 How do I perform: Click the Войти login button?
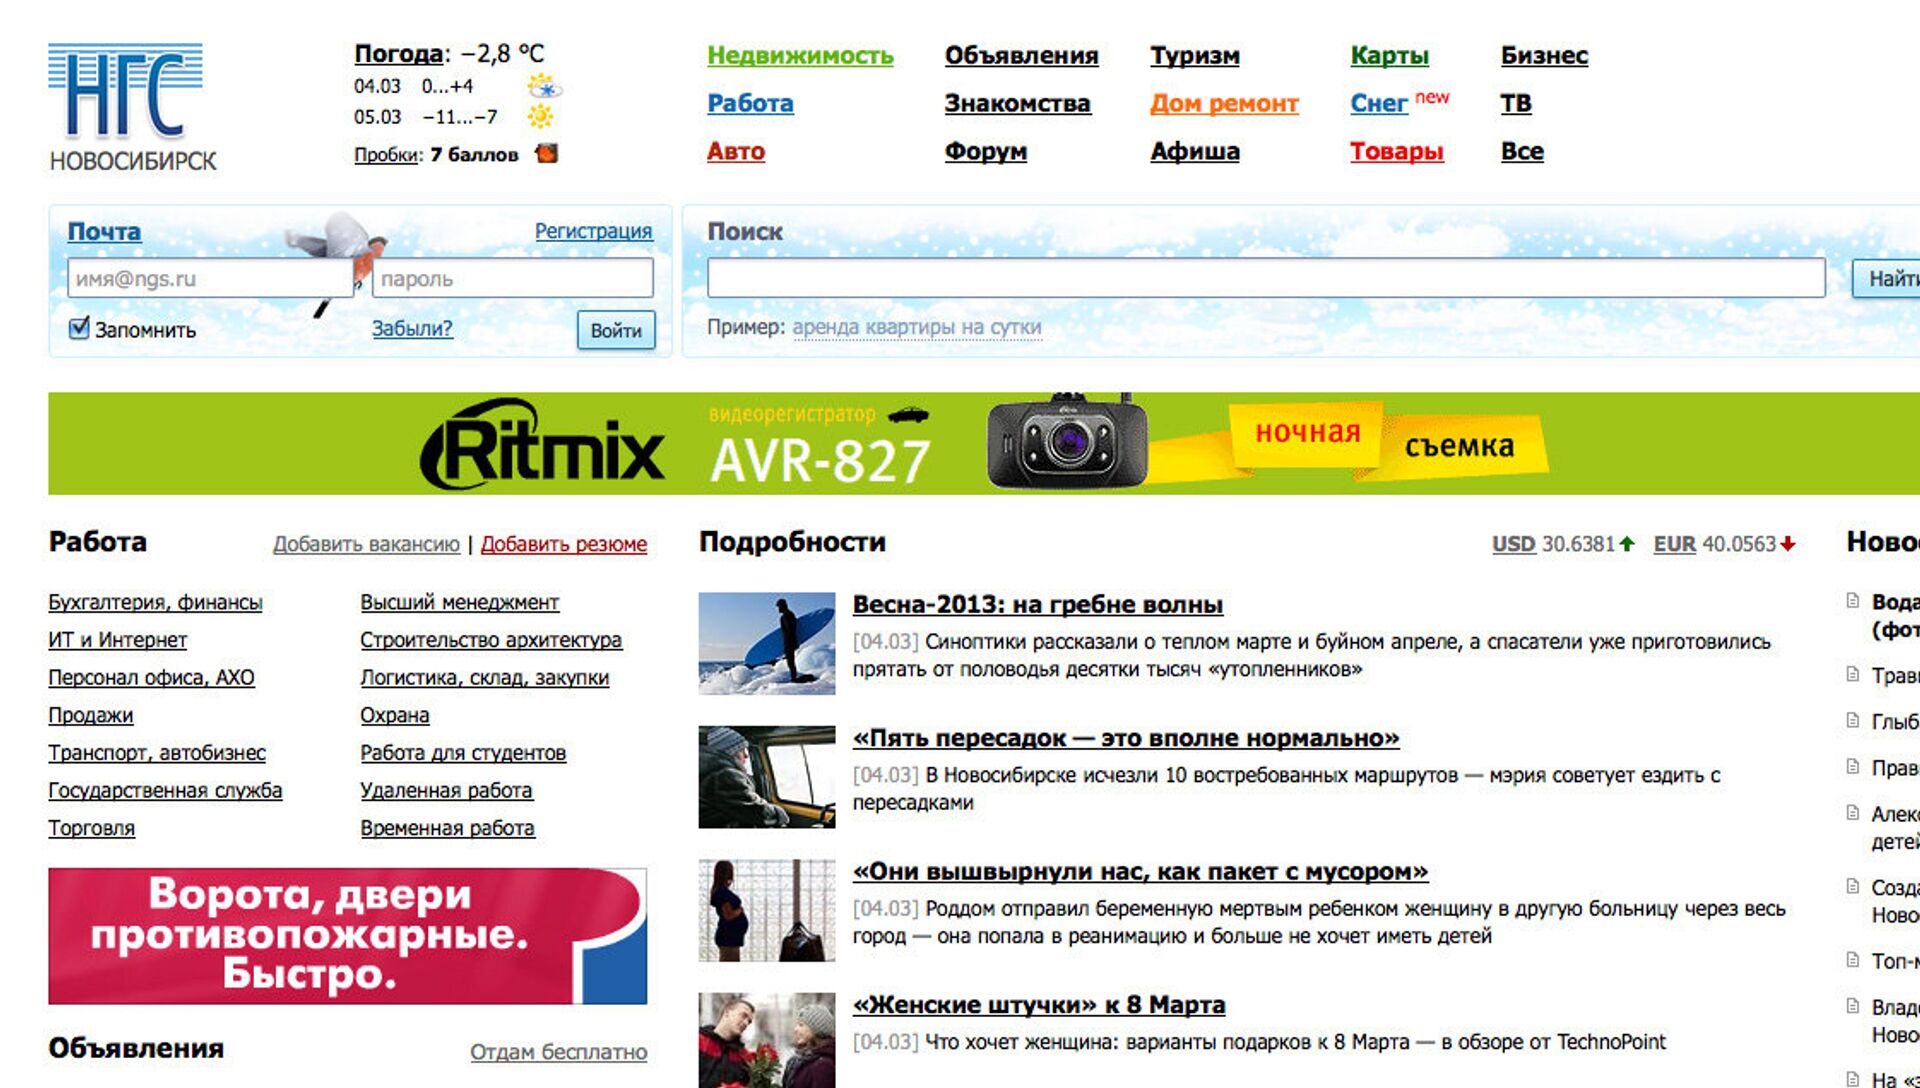coord(615,330)
